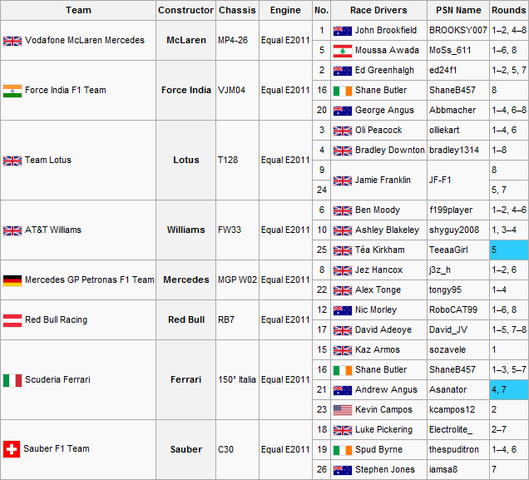Viewport: 529px width, 480px height.
Task: Click PSN name thespuditron
Action: [454, 450]
